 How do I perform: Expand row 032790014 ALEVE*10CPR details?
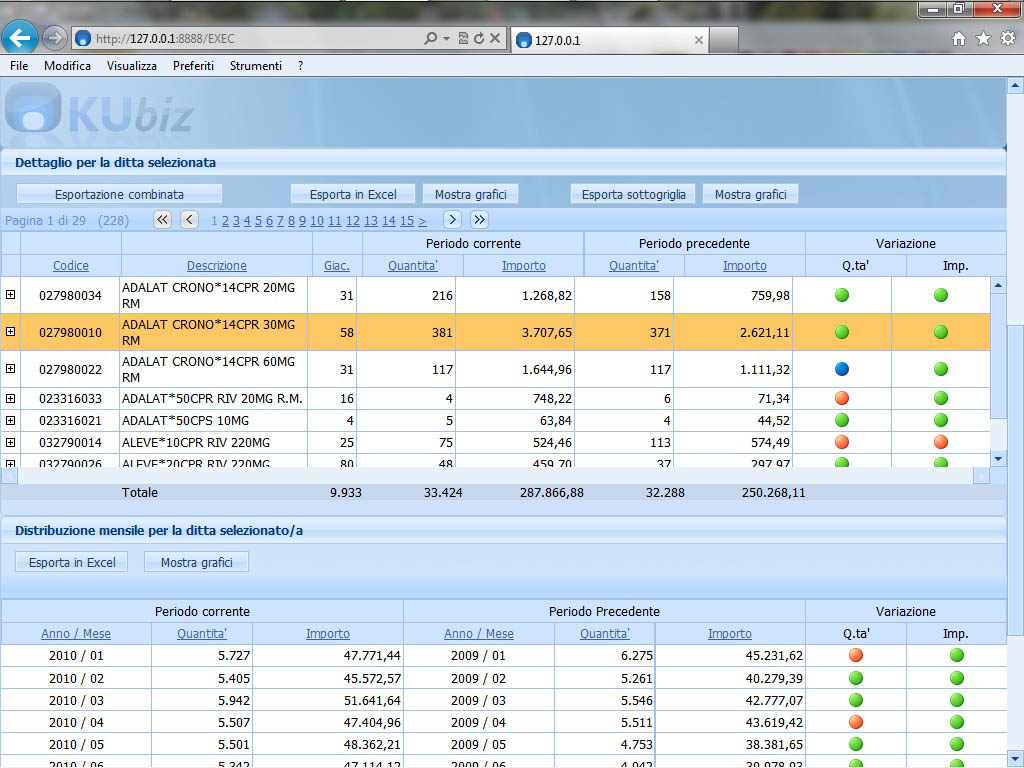click(x=11, y=442)
